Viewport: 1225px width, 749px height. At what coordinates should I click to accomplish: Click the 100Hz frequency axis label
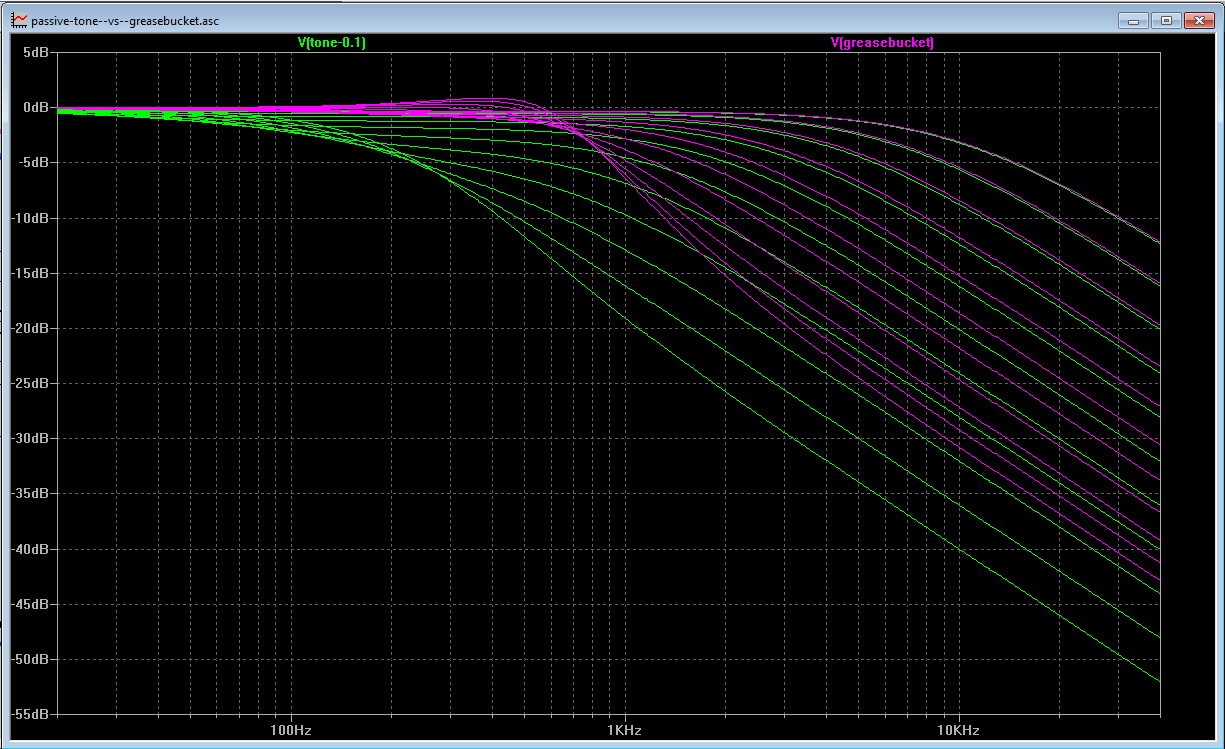pyautogui.click(x=291, y=731)
